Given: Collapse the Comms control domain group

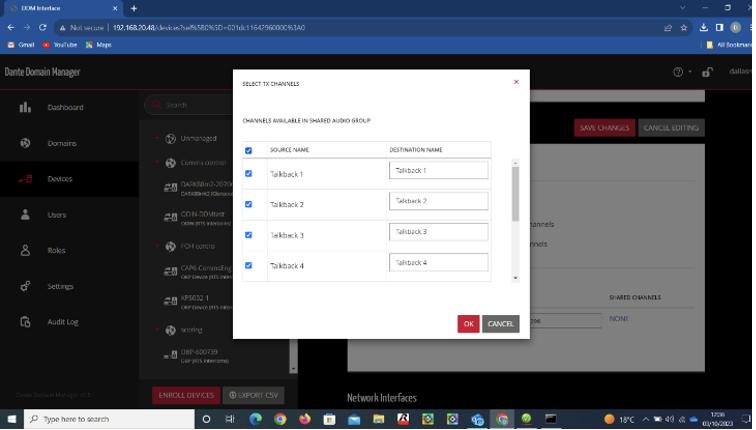Looking at the screenshot, I should (157, 162).
